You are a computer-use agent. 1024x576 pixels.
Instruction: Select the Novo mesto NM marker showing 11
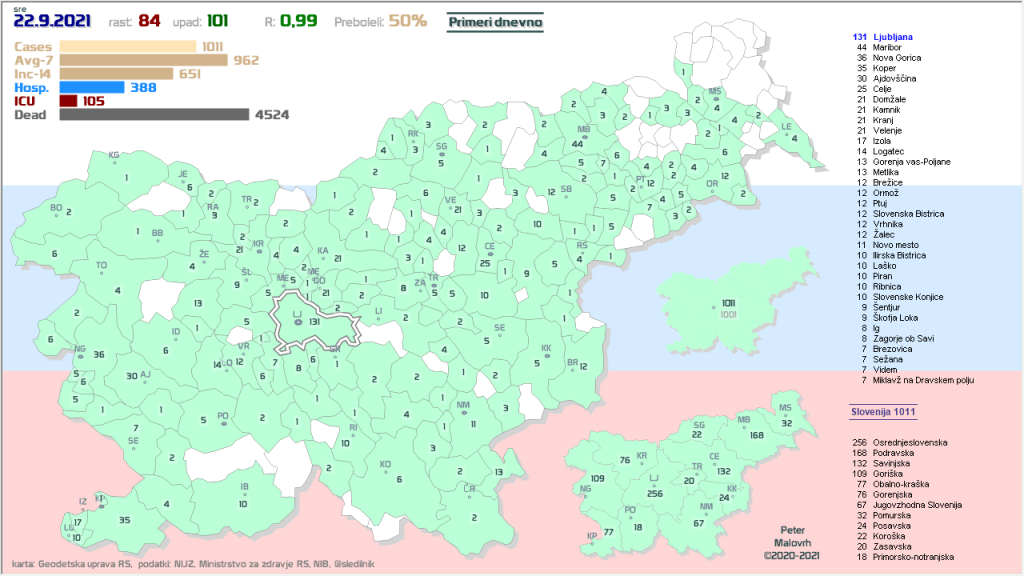463,413
